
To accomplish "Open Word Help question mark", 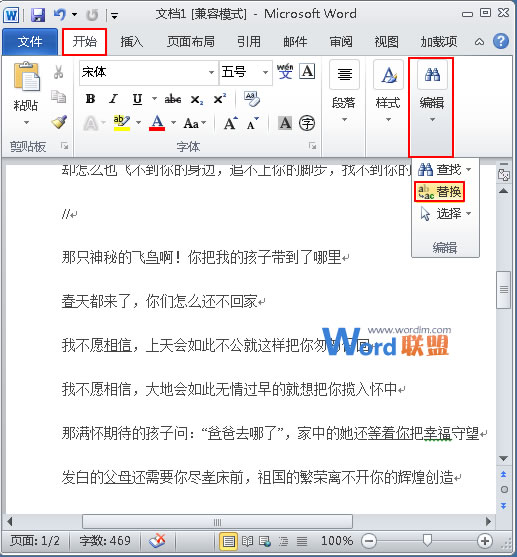I will pyautogui.click(x=501, y=41).
